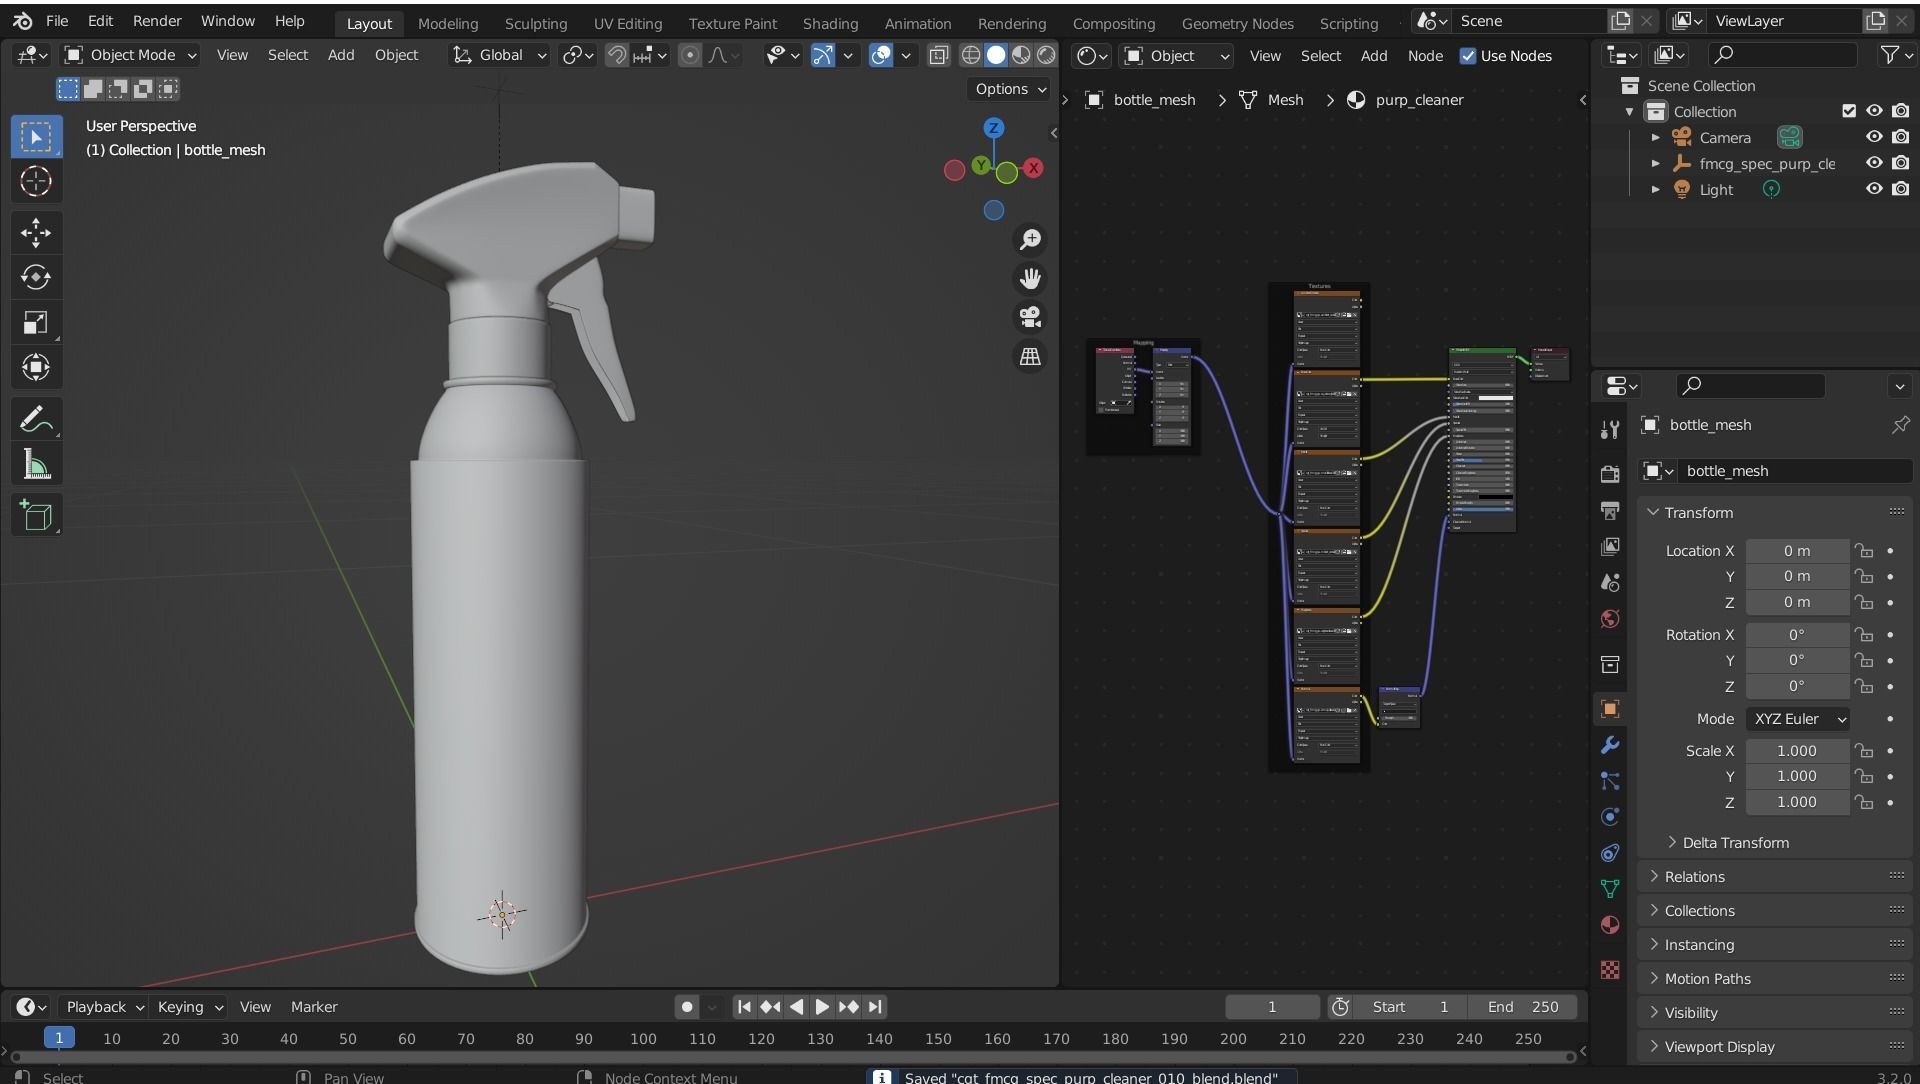Open the Material properties tab
The height and width of the screenshot is (1084, 1920).
coord(1610,925)
